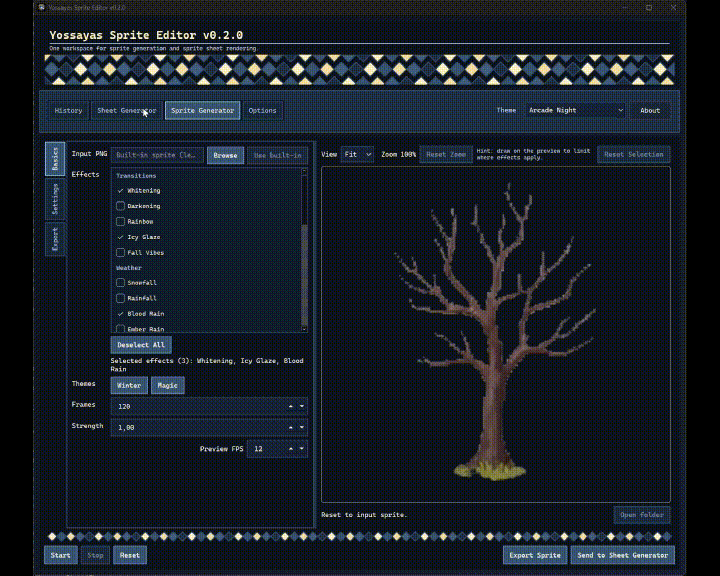Click the Browse button for Input PNG
Screen dimensions: 720x576
pos(225,155)
